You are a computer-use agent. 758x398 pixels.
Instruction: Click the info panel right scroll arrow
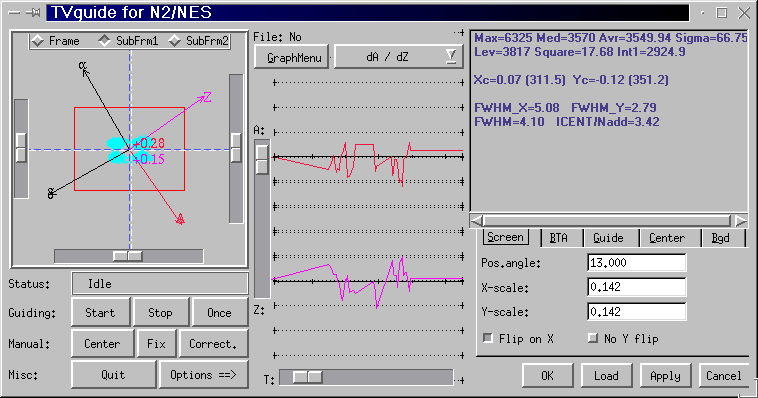pos(741,221)
